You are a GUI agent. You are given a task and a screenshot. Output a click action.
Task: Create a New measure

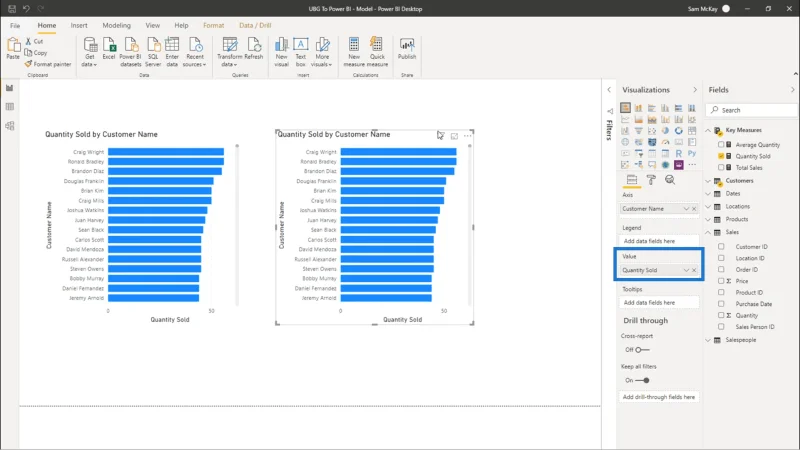pyautogui.click(x=354, y=52)
